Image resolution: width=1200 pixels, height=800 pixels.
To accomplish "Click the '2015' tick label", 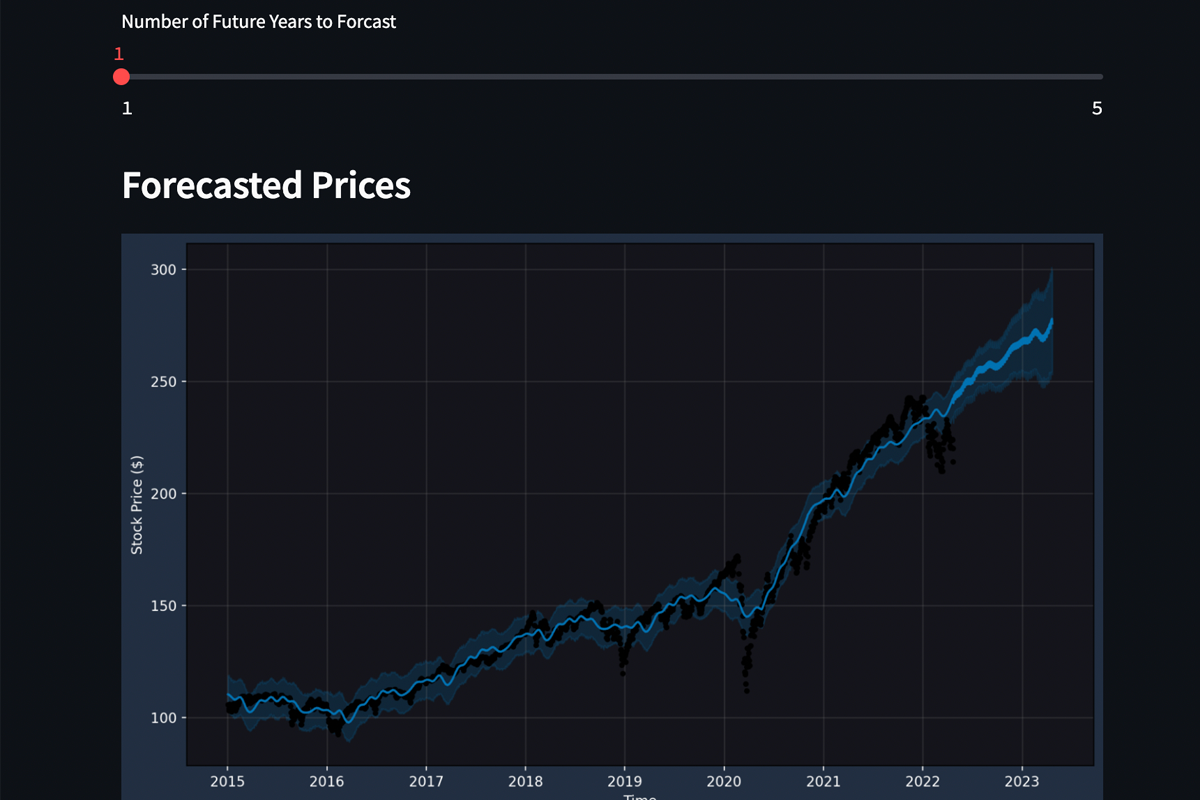I will [228, 781].
